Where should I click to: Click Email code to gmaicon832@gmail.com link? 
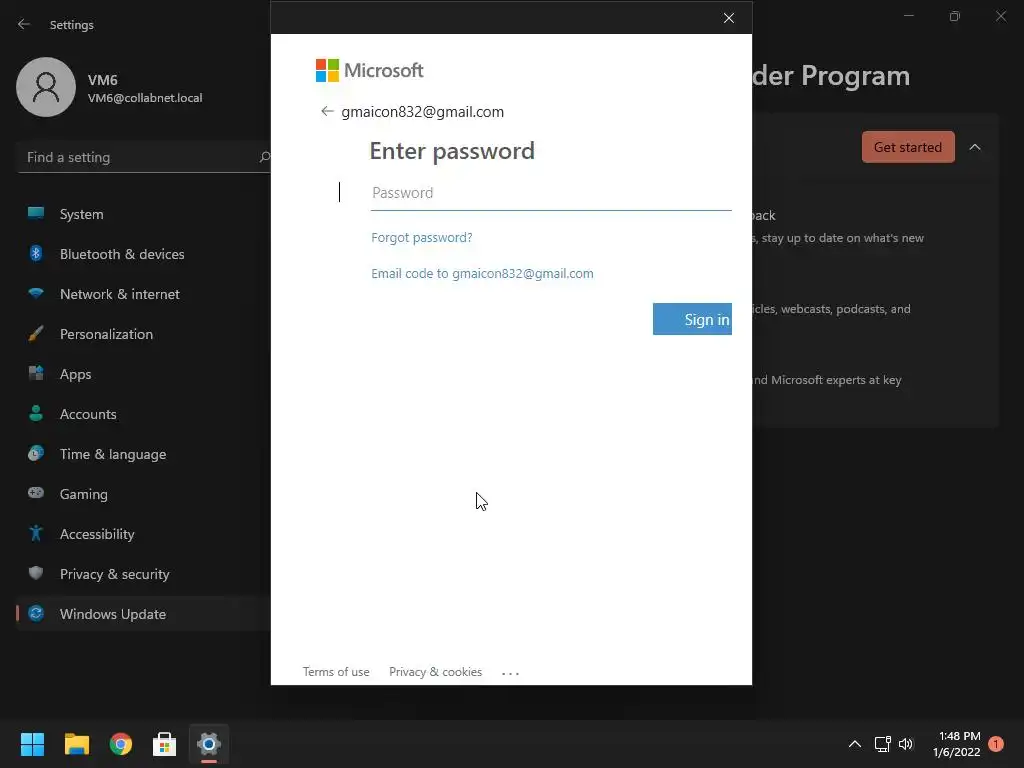pyautogui.click(x=482, y=273)
